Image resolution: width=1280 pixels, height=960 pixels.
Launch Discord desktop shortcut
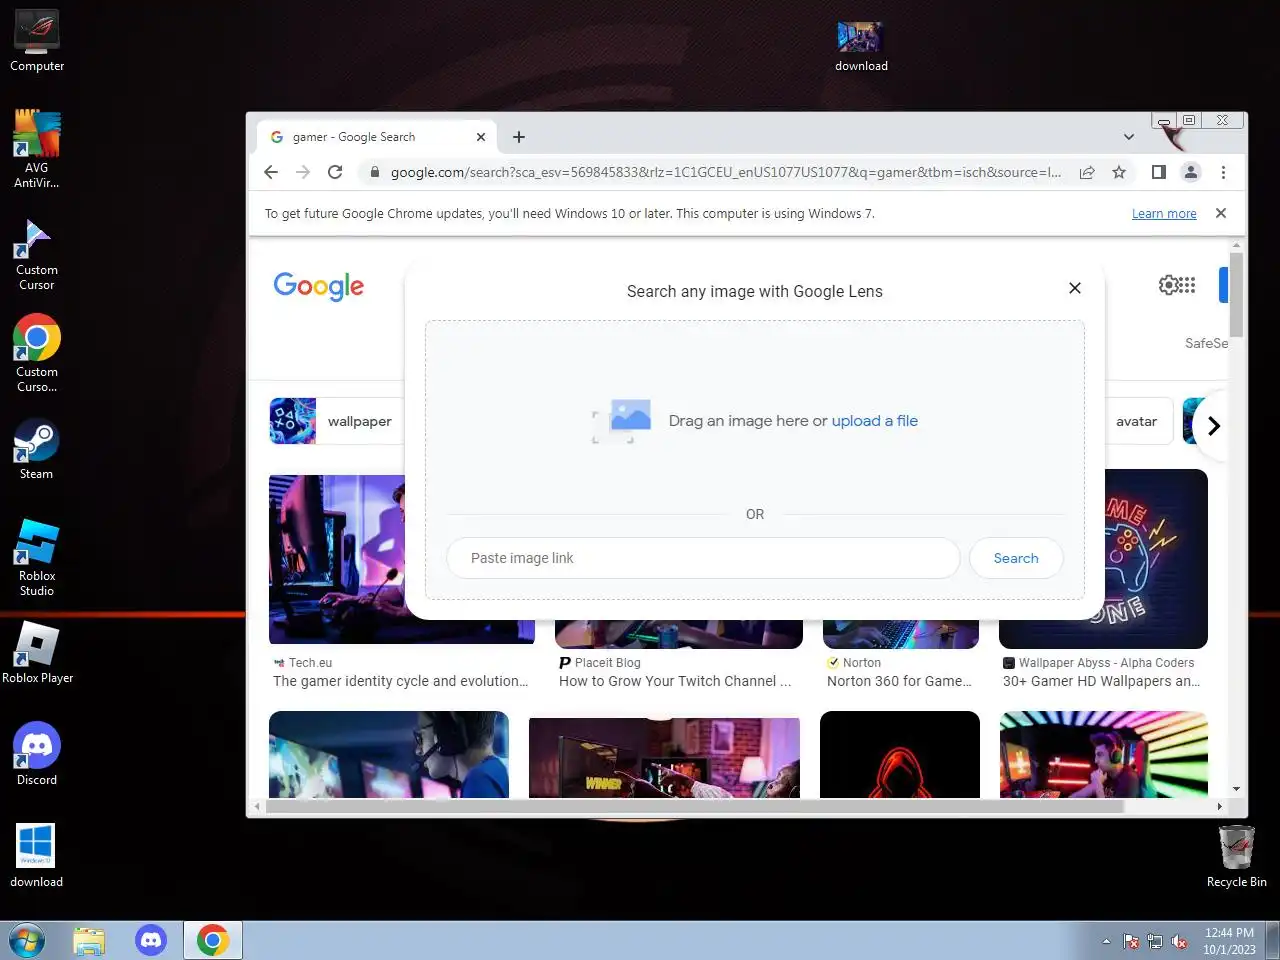coord(37,753)
